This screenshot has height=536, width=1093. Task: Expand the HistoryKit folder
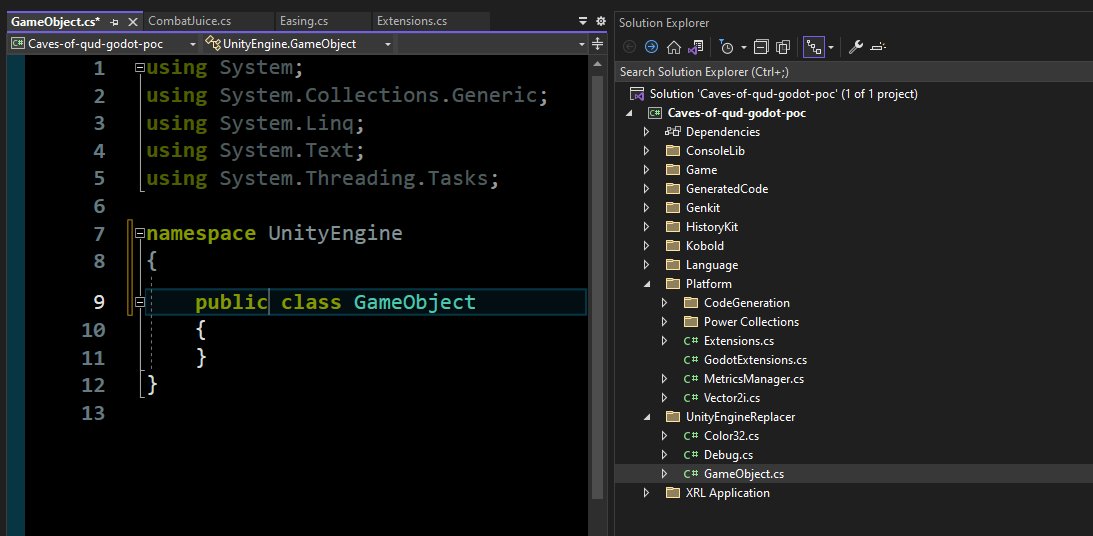coord(646,227)
